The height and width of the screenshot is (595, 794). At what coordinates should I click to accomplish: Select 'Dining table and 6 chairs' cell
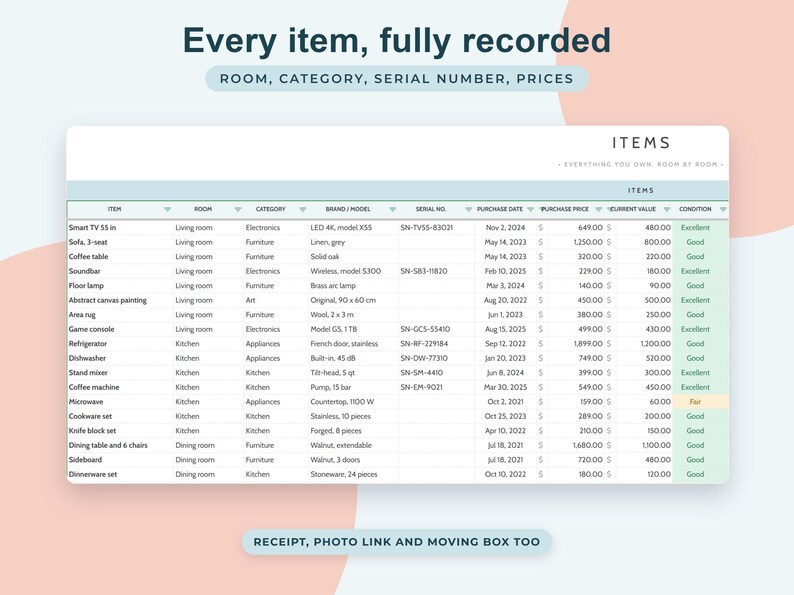[x=120, y=446]
